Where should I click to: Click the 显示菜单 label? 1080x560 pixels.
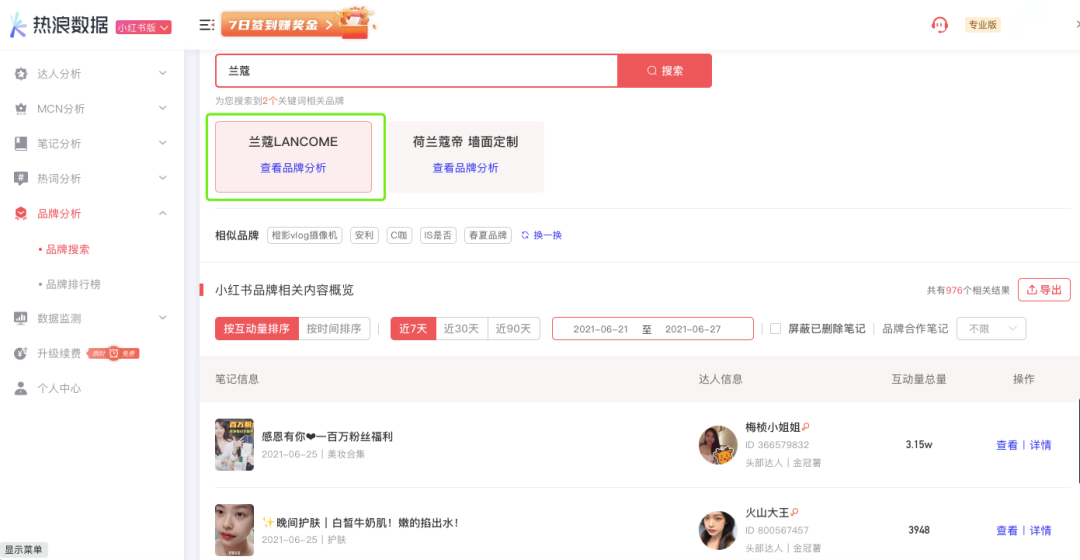pos(23,550)
